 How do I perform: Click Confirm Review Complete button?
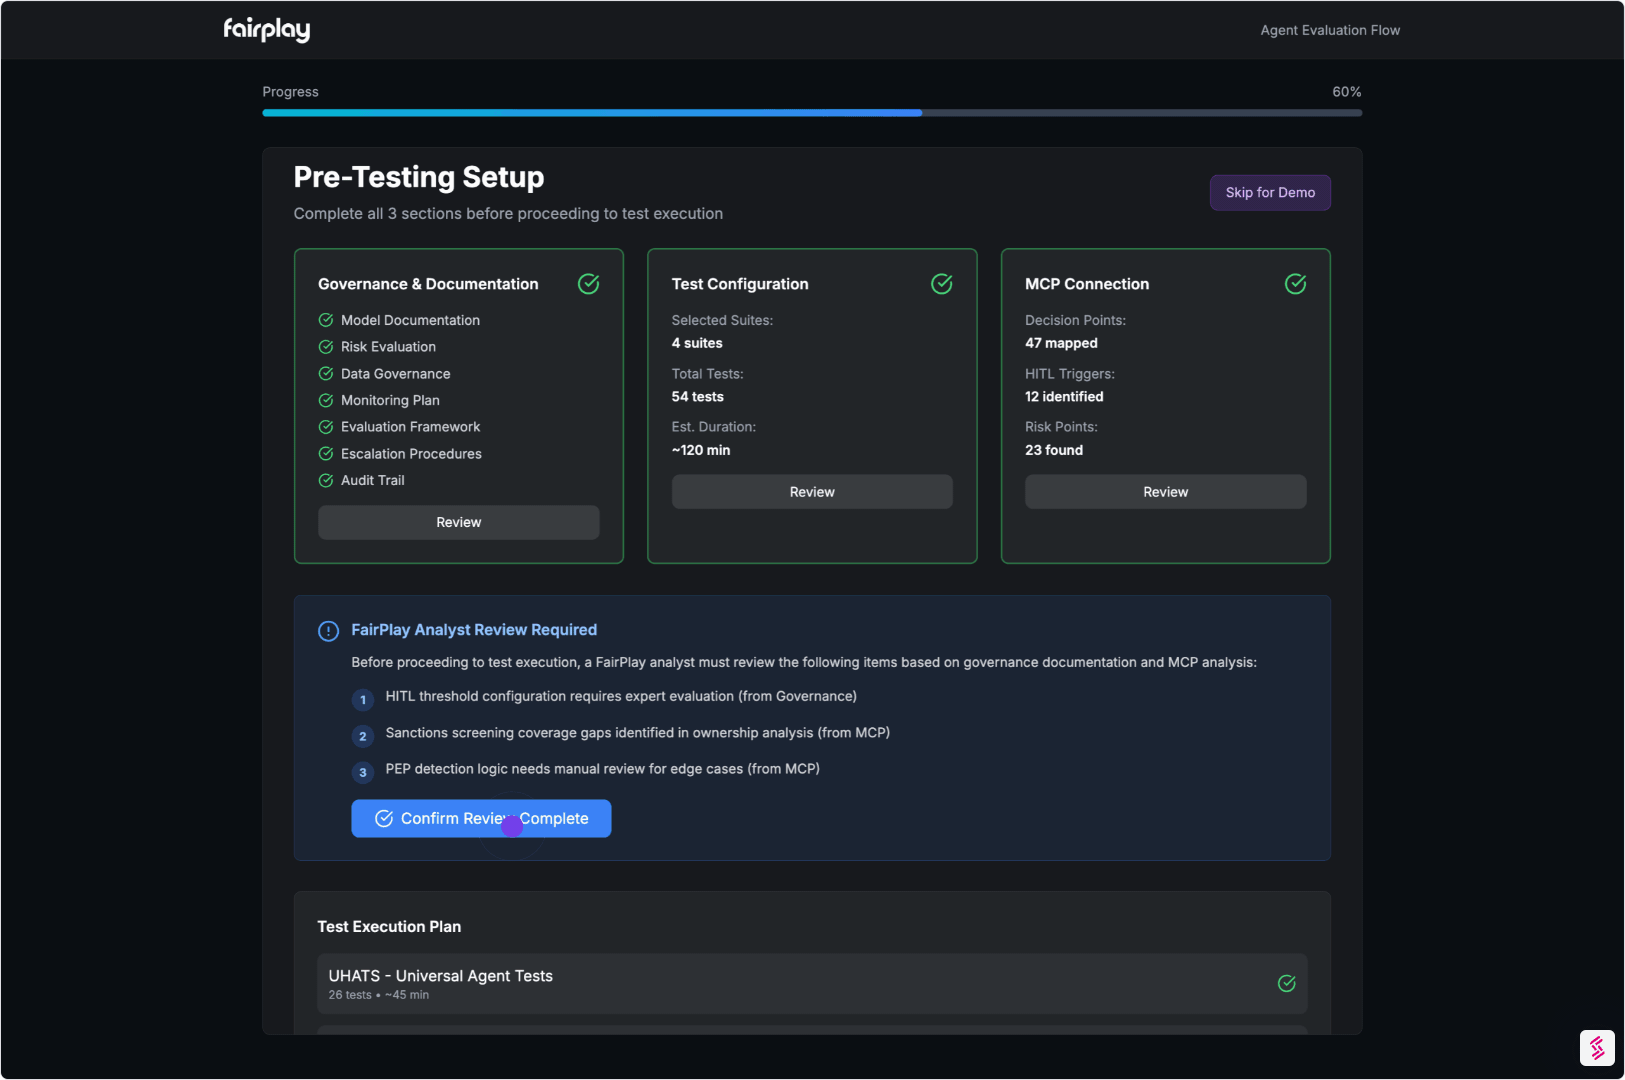tap(481, 818)
